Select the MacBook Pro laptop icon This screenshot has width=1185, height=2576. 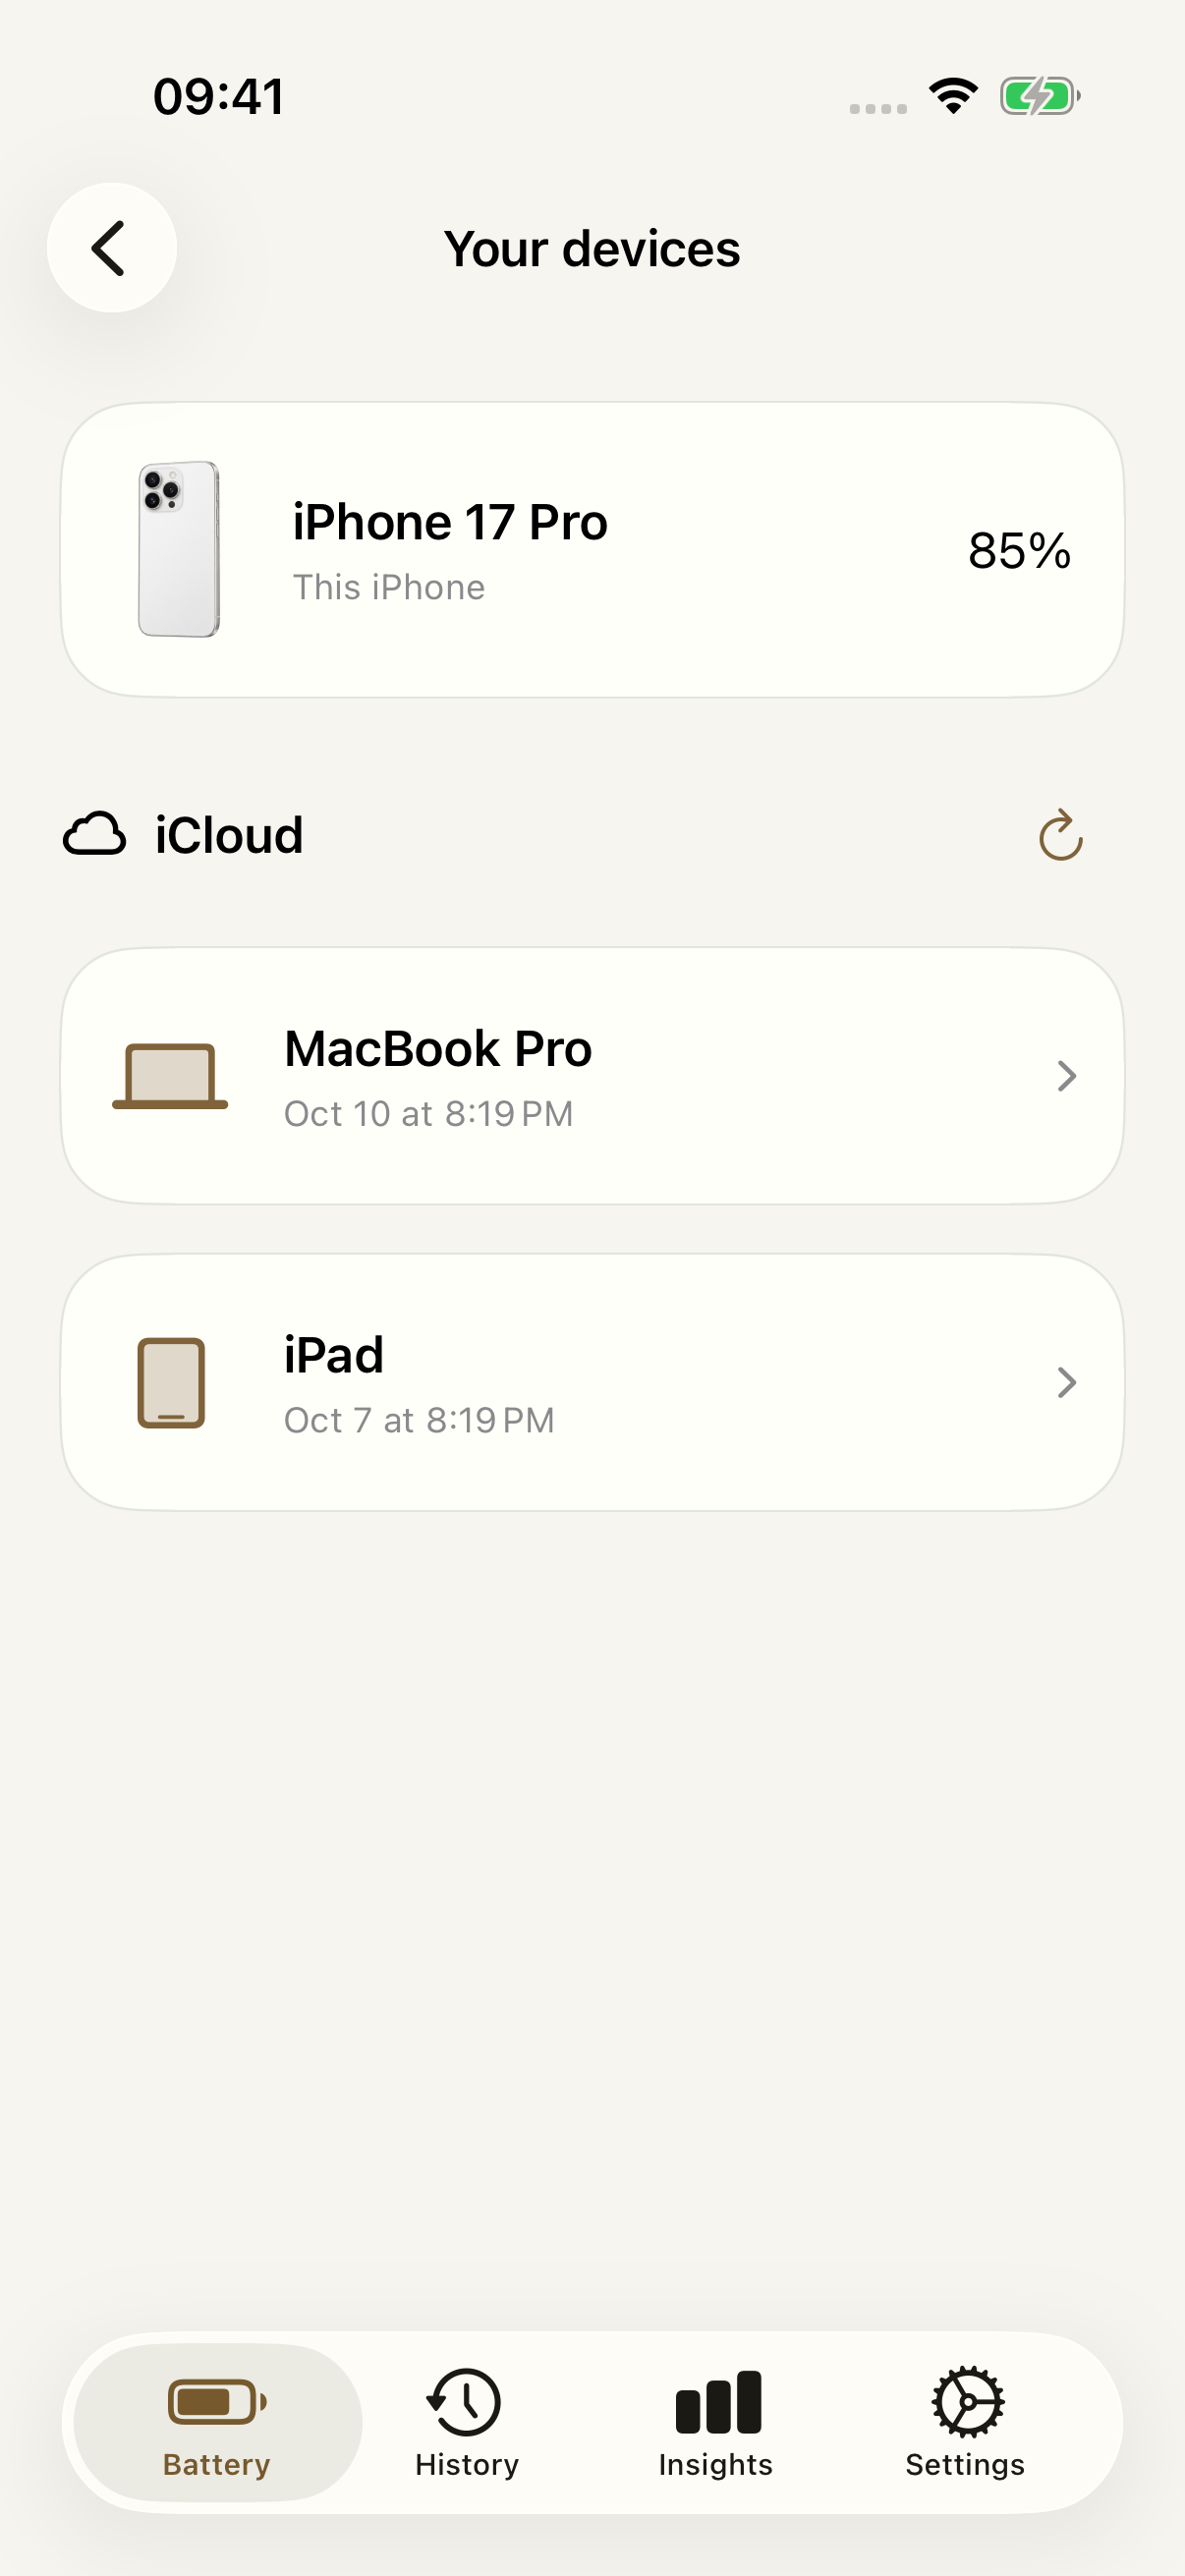pos(170,1076)
